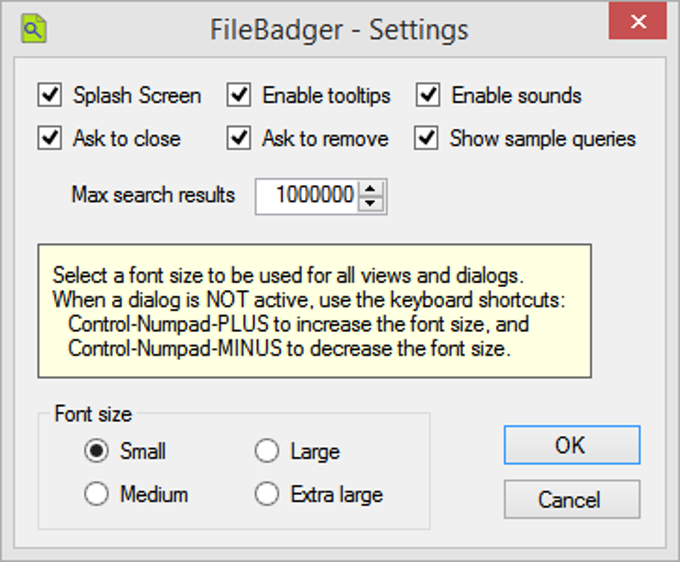Select the Medium font size option
The image size is (680, 562).
tap(96, 494)
